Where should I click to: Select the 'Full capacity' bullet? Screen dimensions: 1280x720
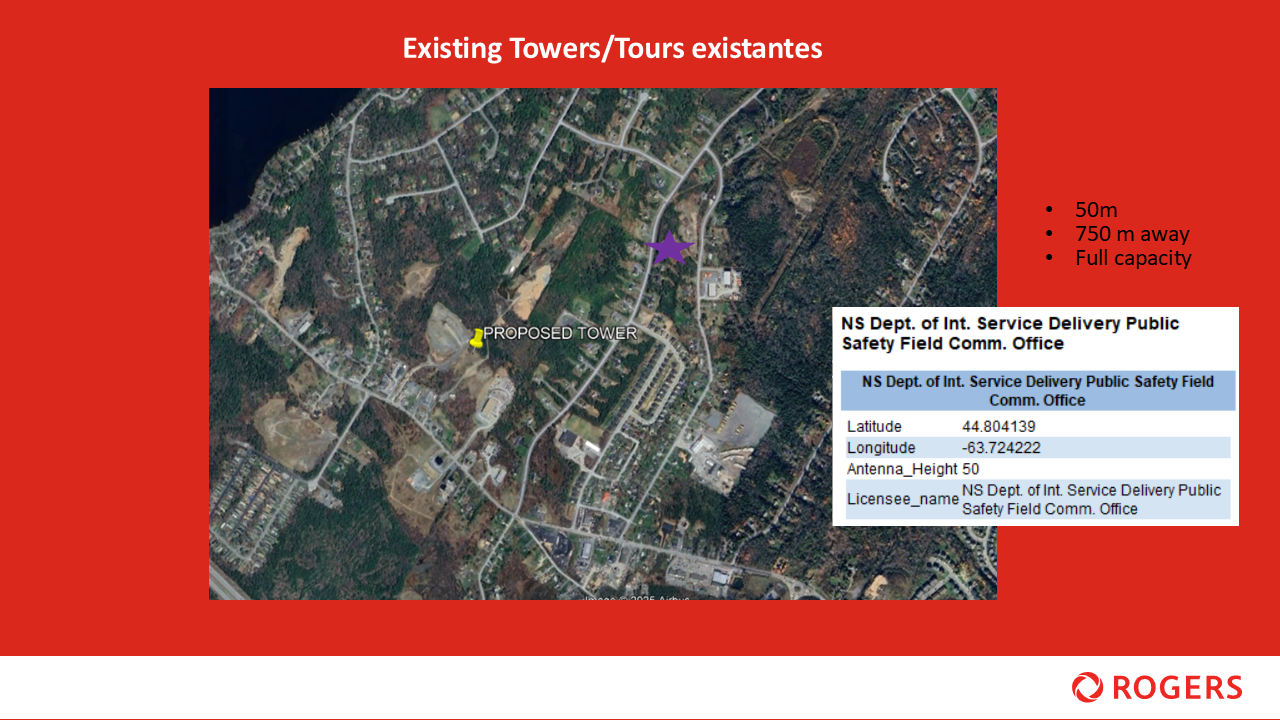coord(1133,258)
